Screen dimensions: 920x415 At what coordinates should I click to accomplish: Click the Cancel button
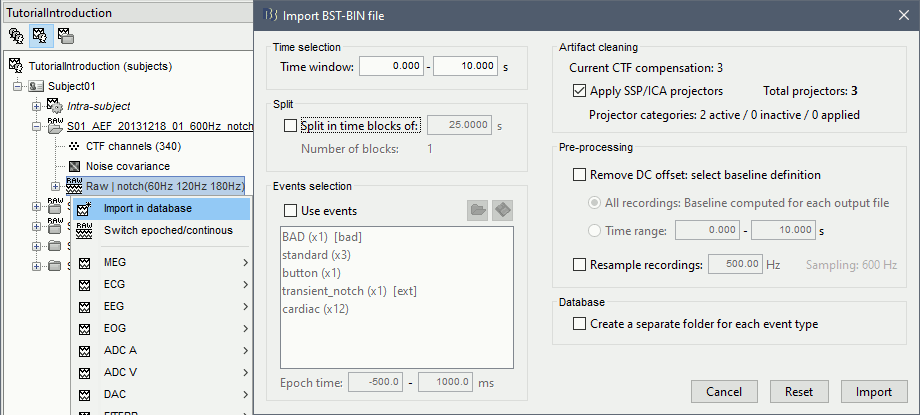click(x=723, y=390)
